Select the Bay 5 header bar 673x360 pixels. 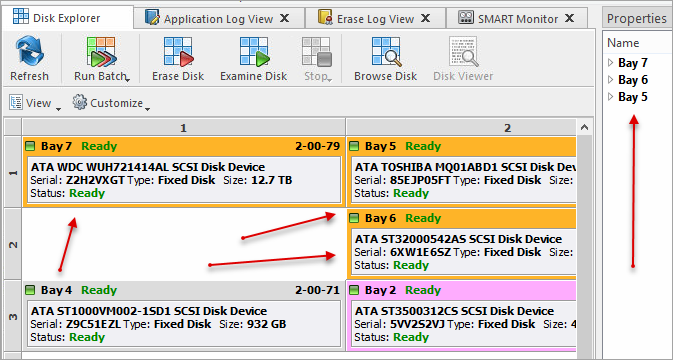[x=461, y=146]
